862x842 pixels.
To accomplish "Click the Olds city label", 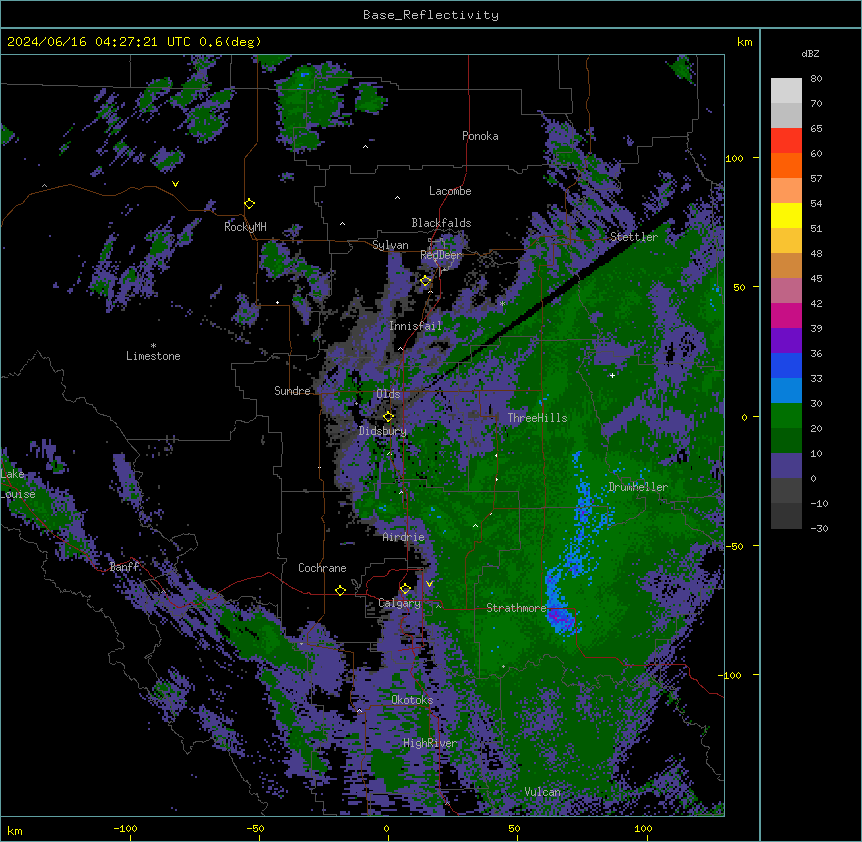I will [x=388, y=394].
